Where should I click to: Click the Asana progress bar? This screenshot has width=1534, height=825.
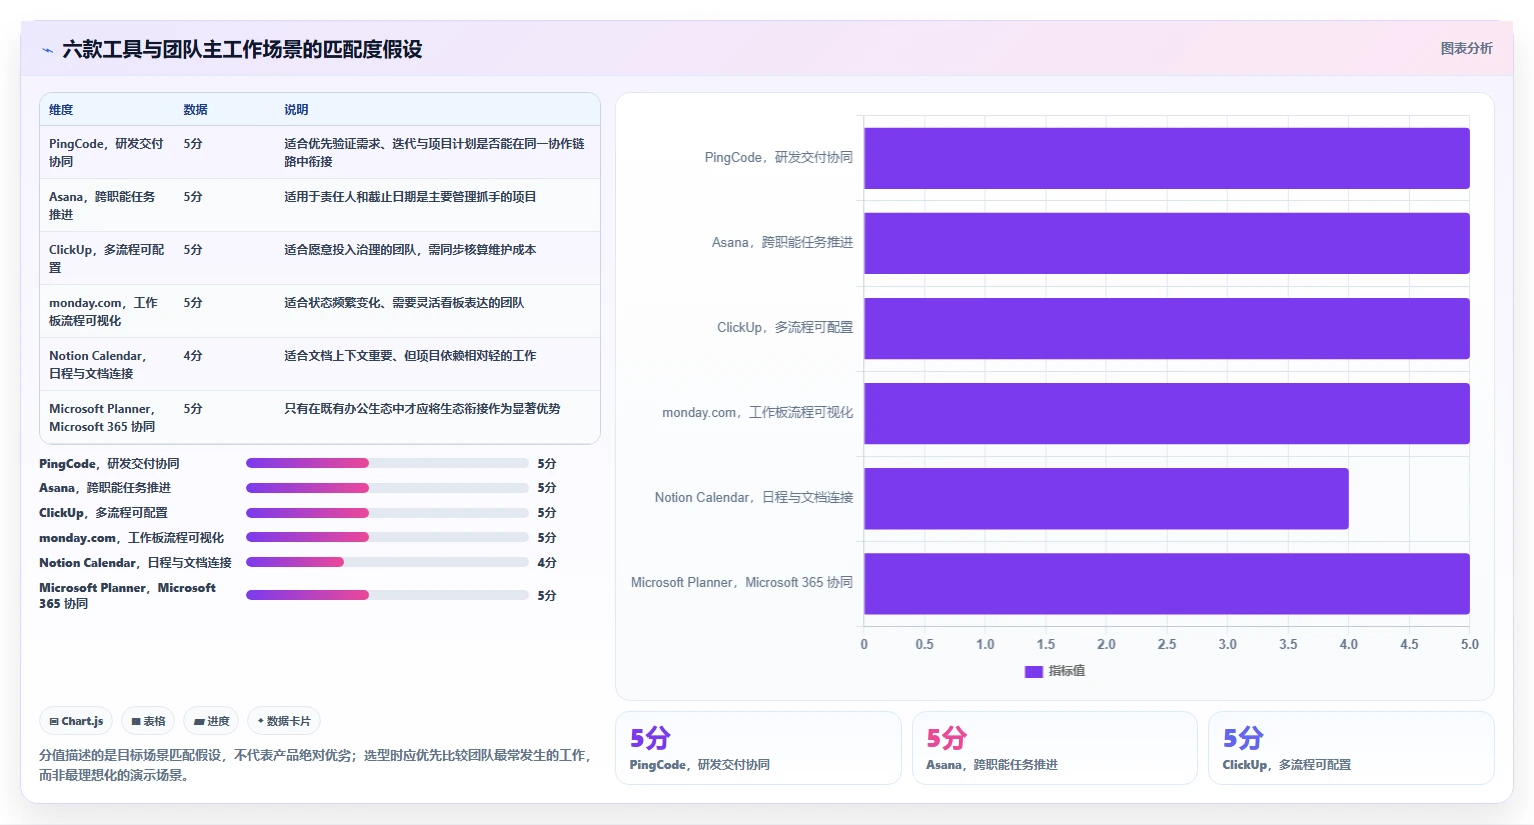[x=387, y=488]
